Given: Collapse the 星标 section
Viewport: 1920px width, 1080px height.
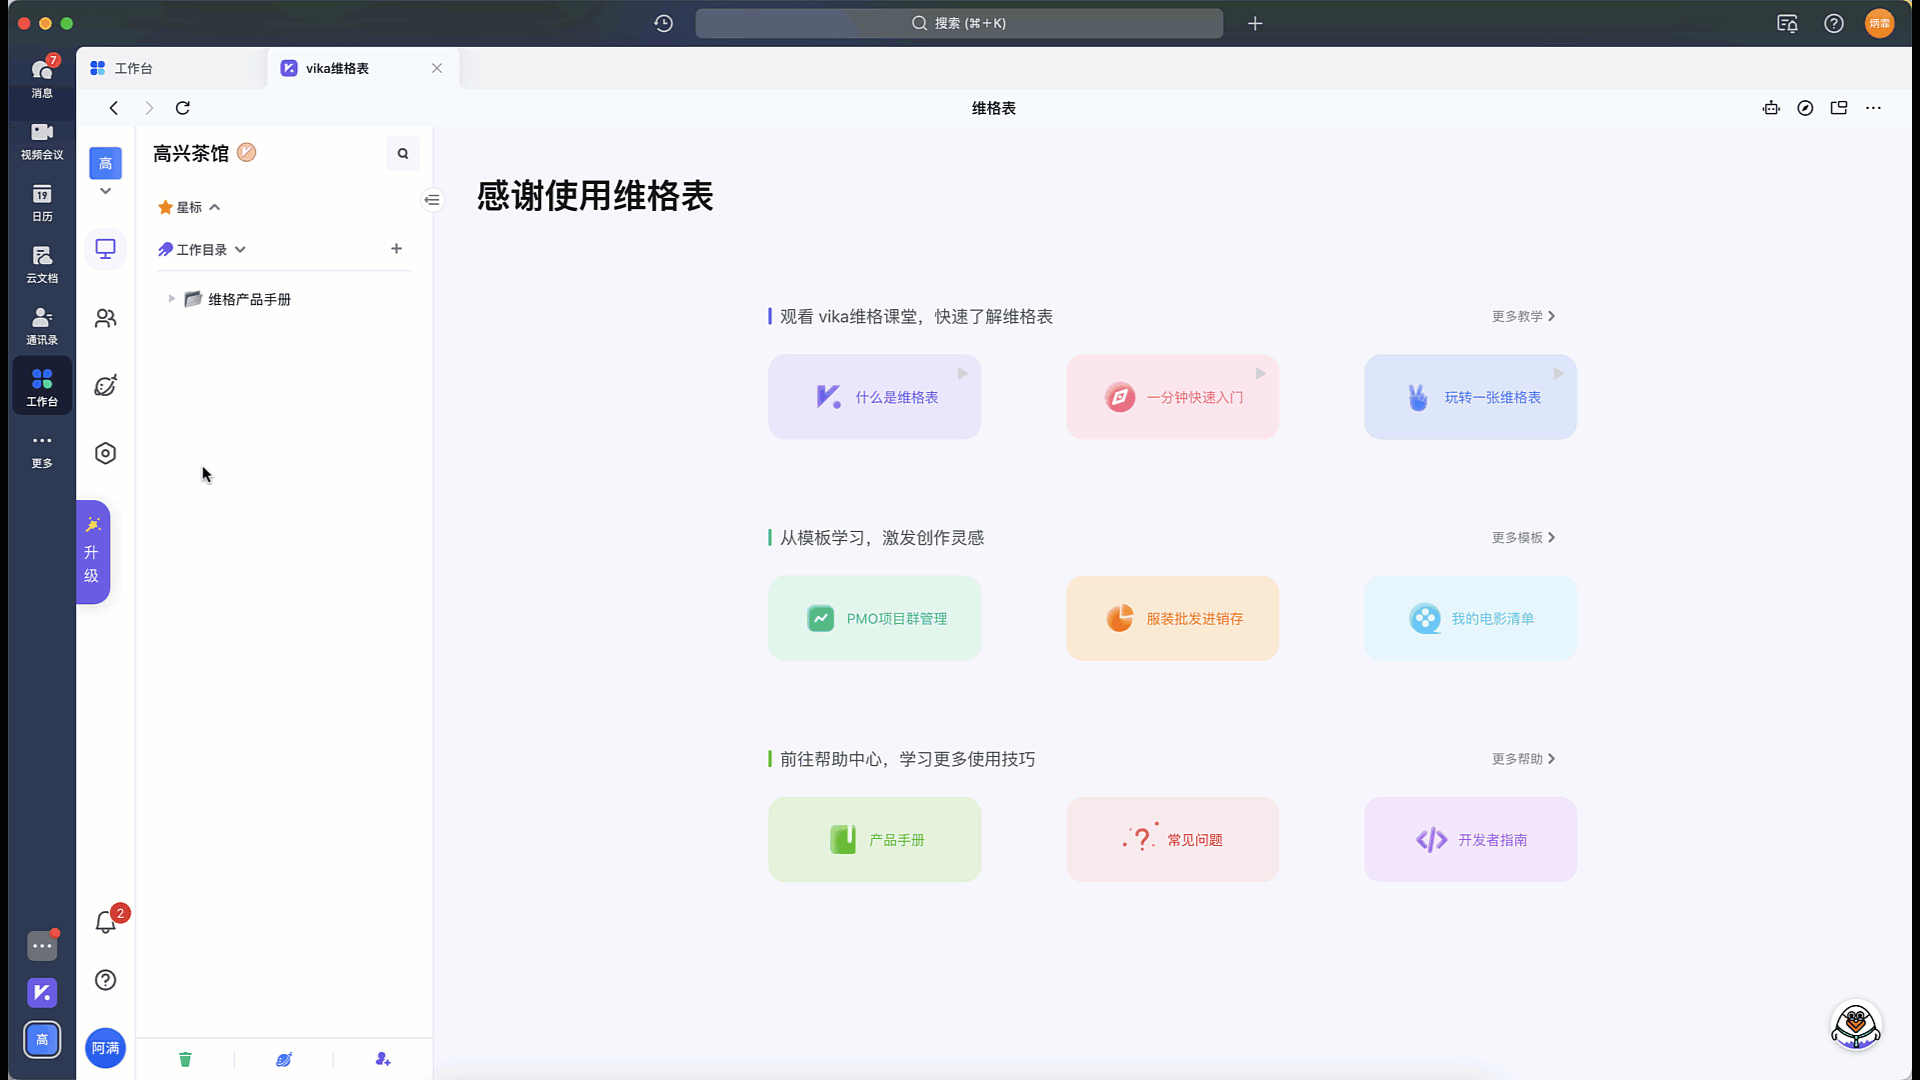Looking at the screenshot, I should tap(214, 207).
